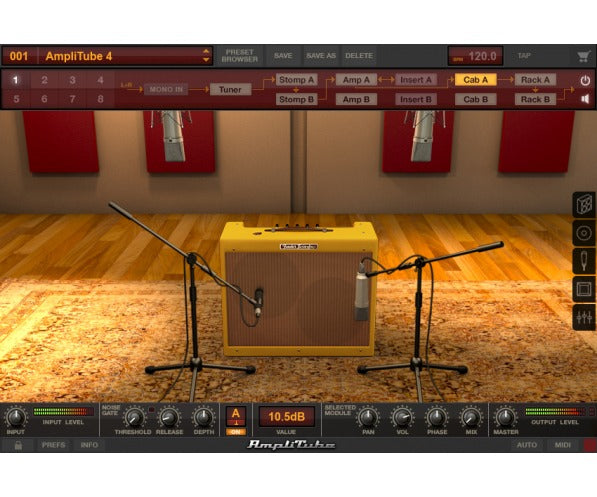Image resolution: width=597 pixels, height=497 pixels.
Task: Open the Rack B module
Action: [535, 99]
